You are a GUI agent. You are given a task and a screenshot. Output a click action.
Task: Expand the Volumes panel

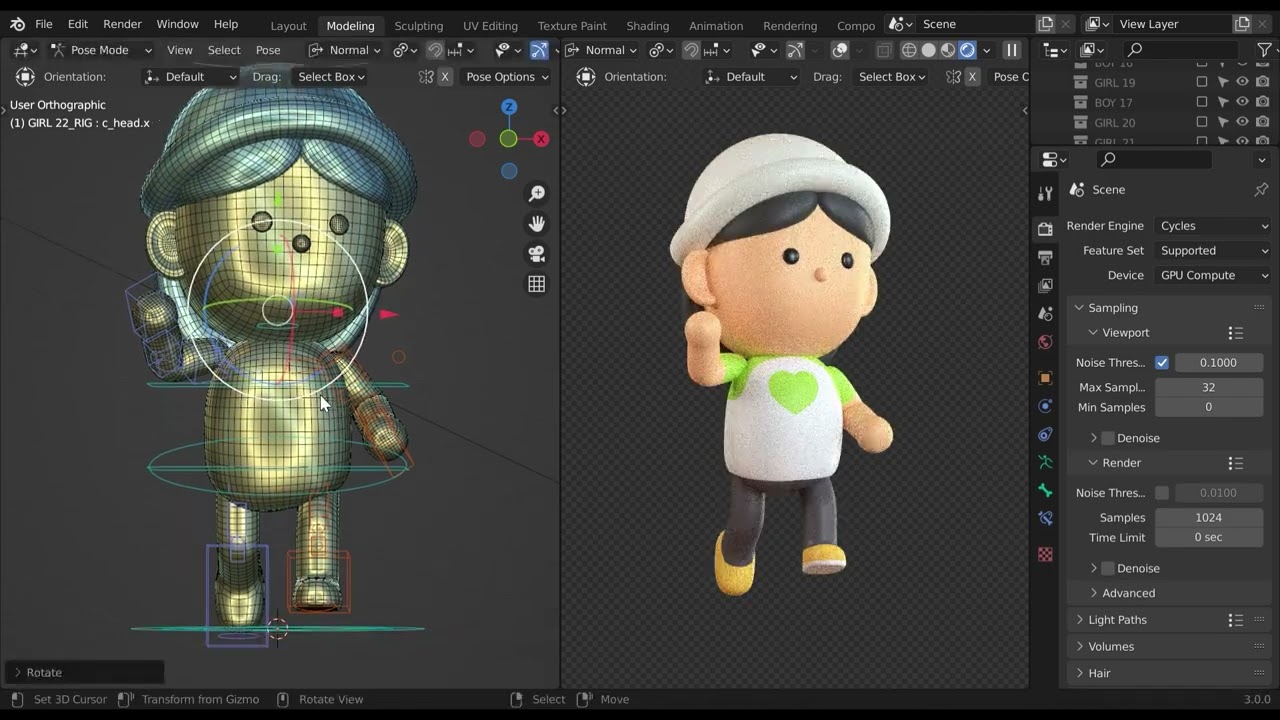(1080, 646)
